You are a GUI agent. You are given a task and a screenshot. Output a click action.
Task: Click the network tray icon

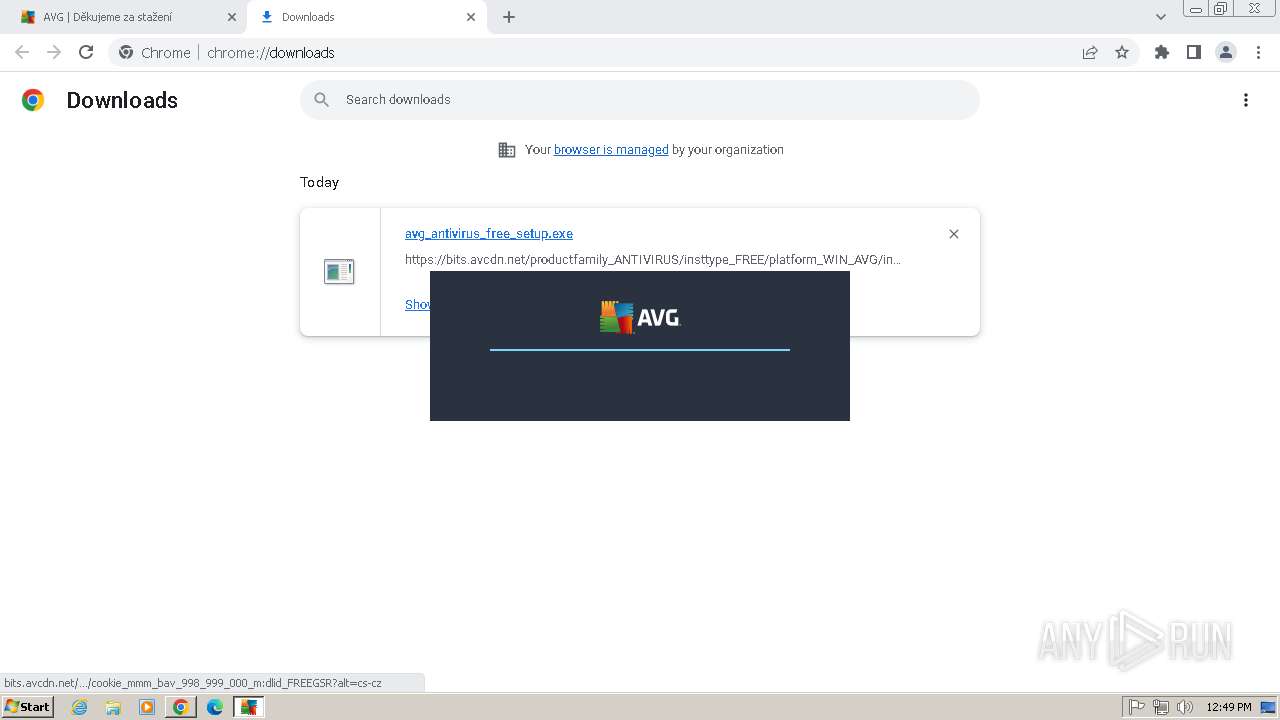coord(1161,707)
